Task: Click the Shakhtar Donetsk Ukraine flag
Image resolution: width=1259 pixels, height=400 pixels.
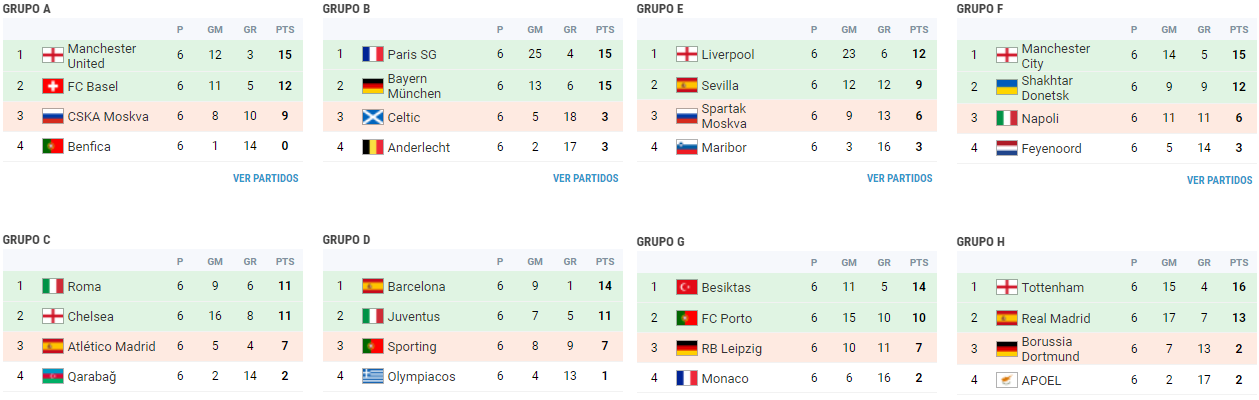Action: point(1007,88)
